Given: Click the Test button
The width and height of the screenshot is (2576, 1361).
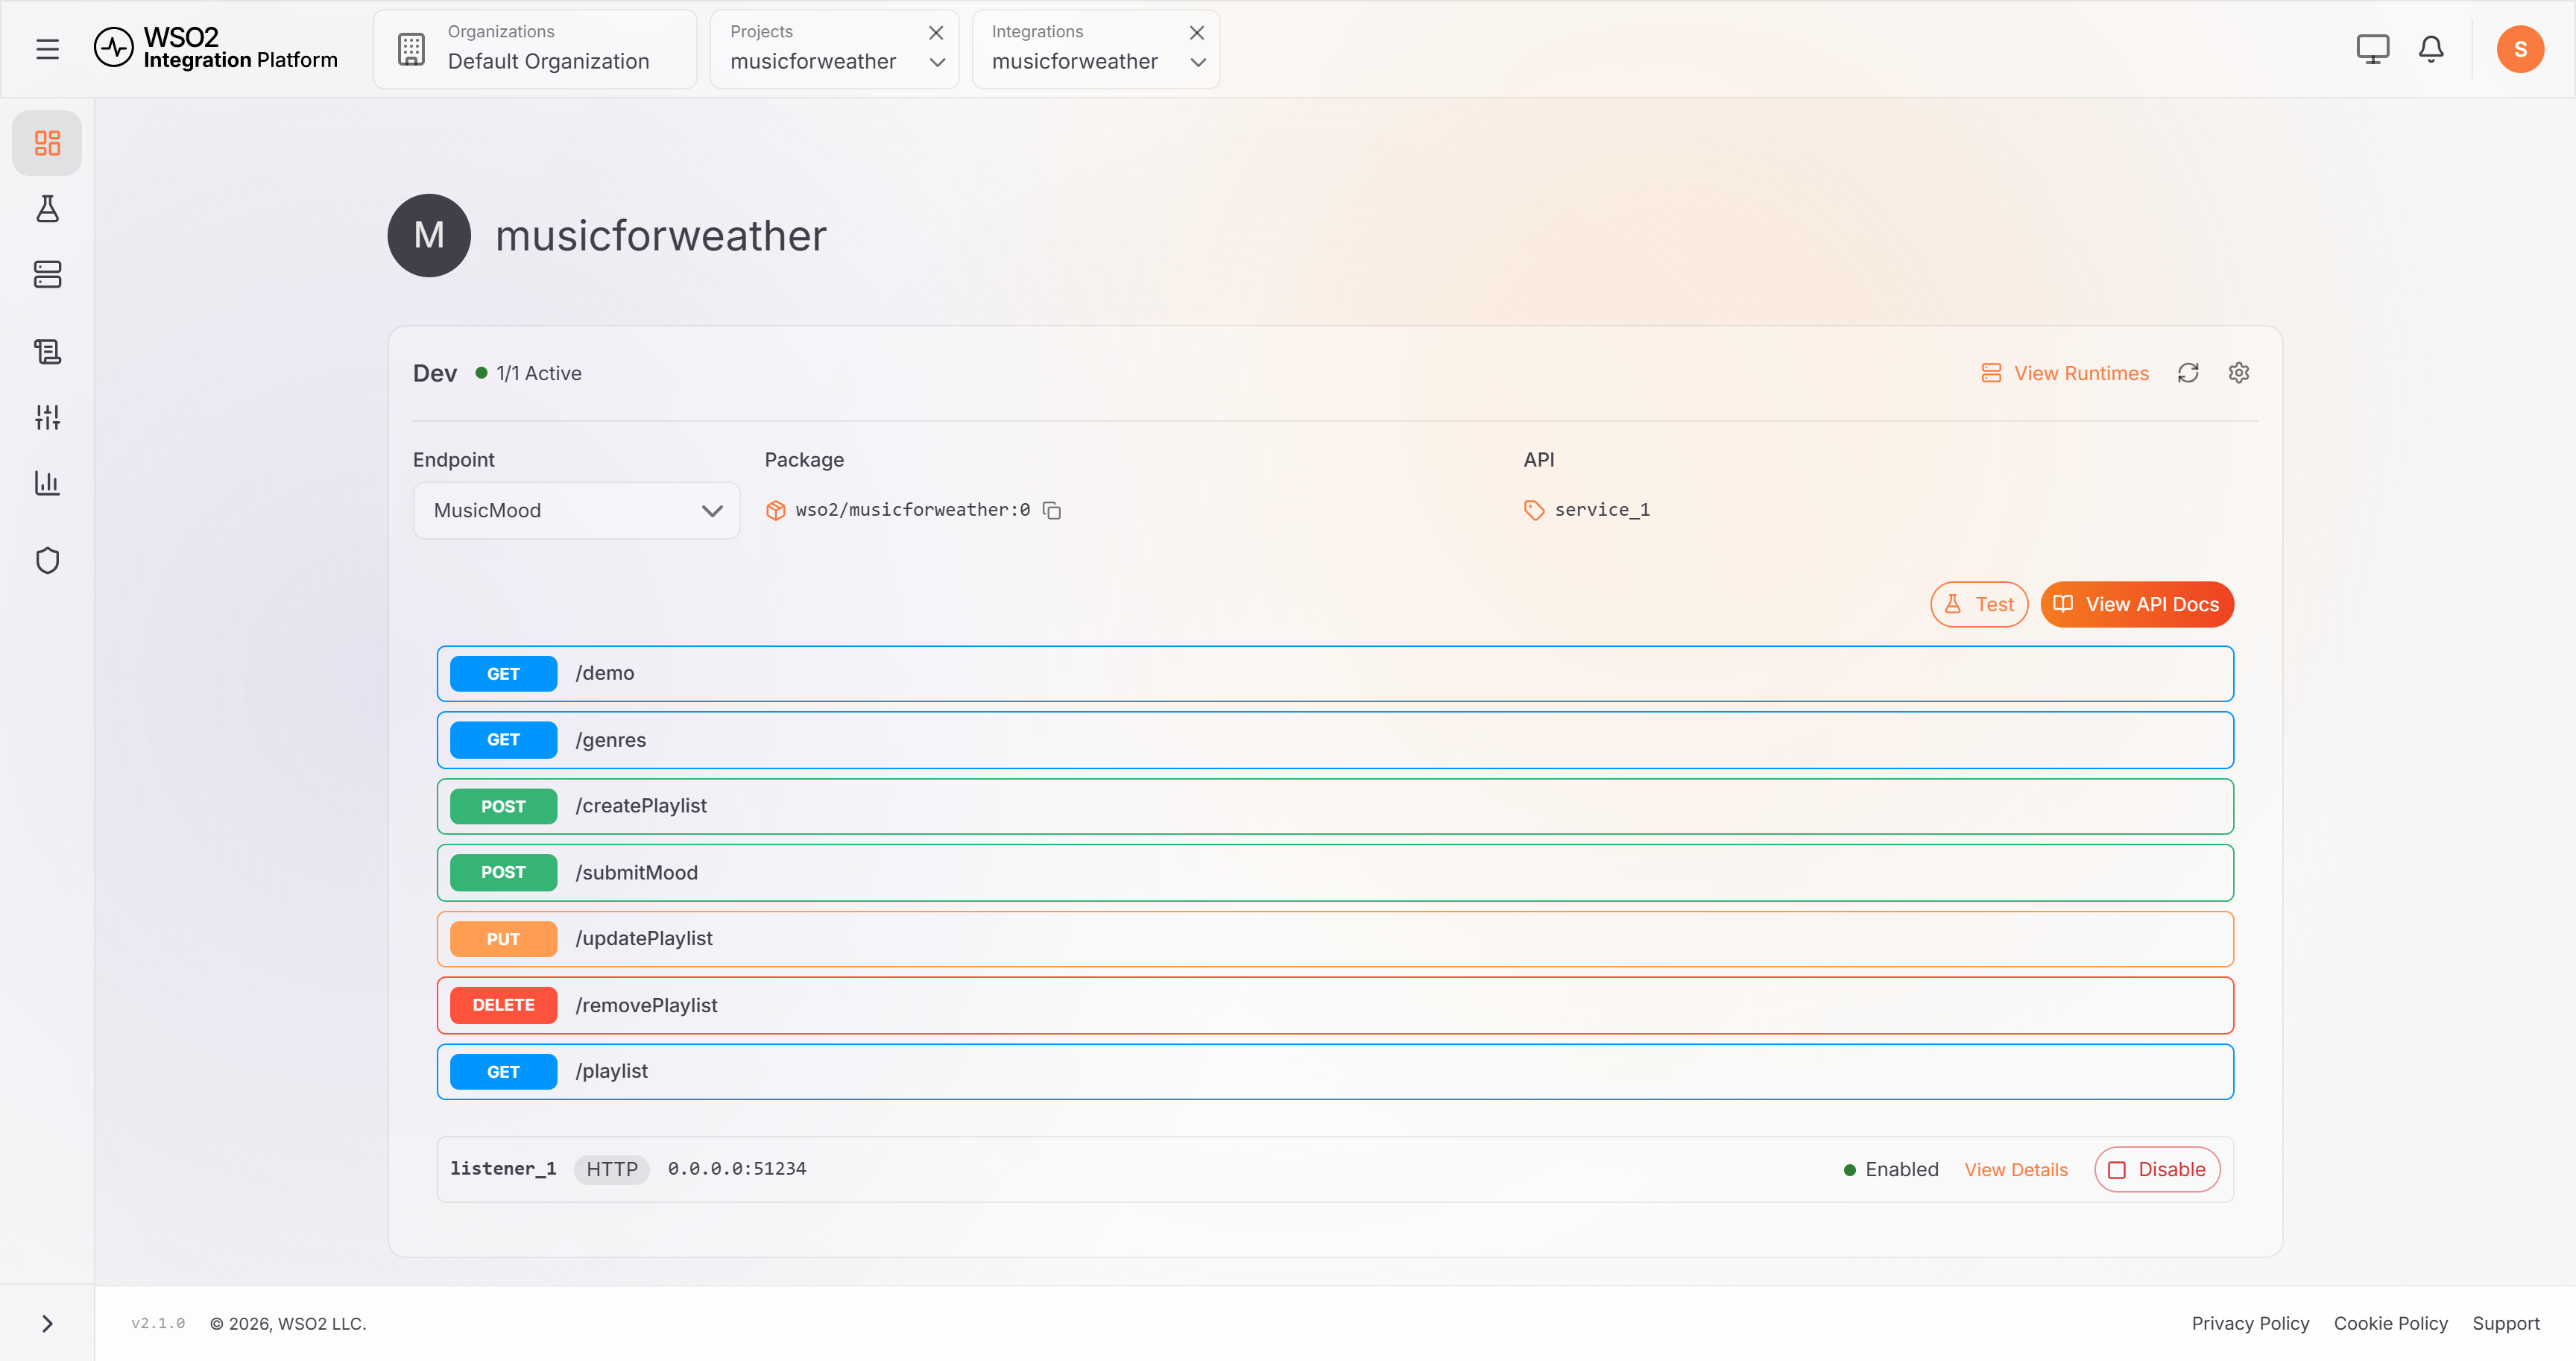Looking at the screenshot, I should pyautogui.click(x=1979, y=604).
